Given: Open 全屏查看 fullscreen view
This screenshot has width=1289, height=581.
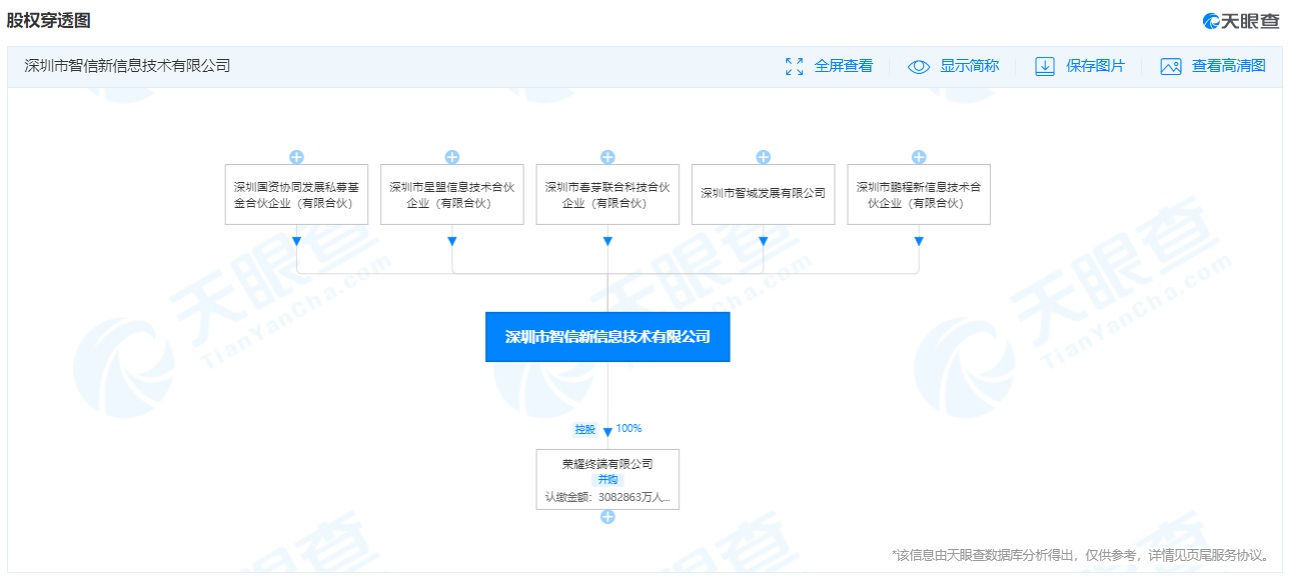Looking at the screenshot, I should tap(843, 66).
